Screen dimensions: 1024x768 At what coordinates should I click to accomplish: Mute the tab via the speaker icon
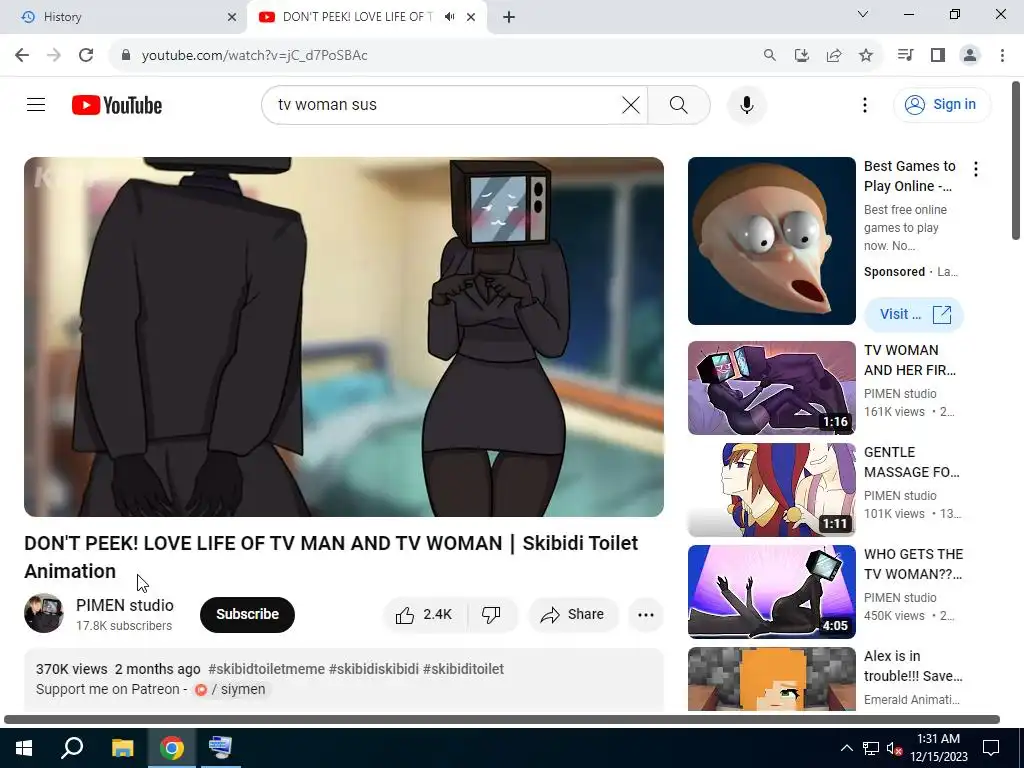coord(449,17)
